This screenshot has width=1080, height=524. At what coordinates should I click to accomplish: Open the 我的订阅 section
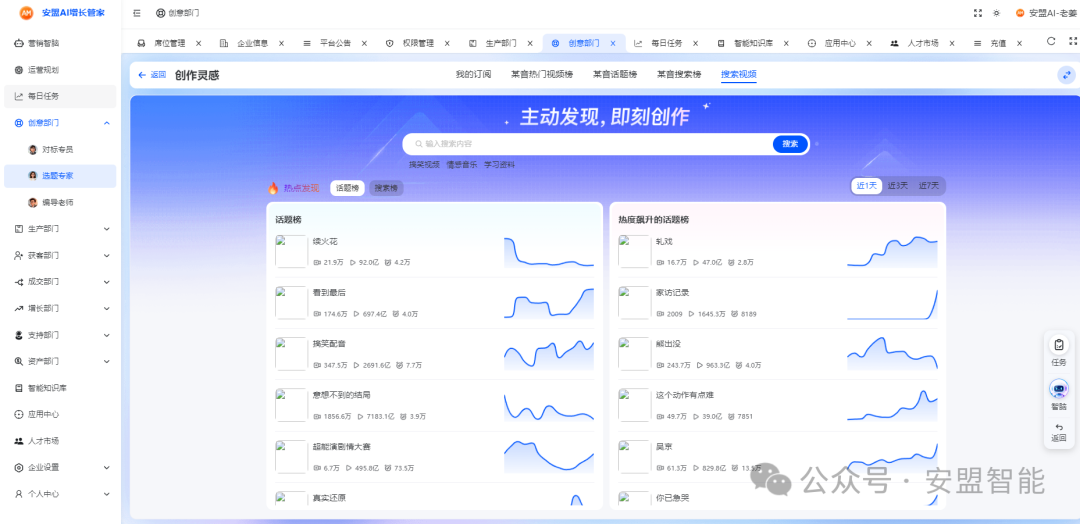pos(473,74)
